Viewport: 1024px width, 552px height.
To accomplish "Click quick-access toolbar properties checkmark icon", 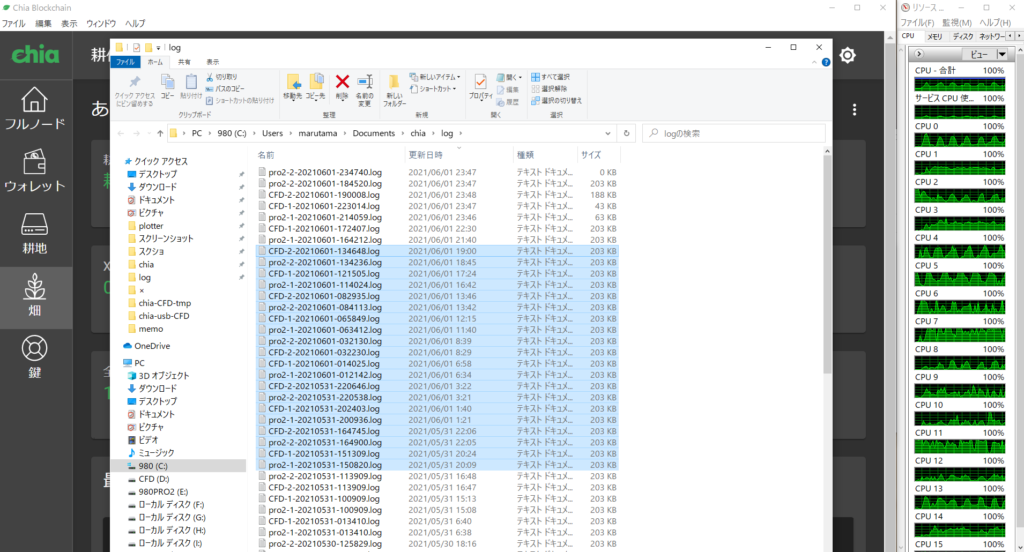I will 136,48.
